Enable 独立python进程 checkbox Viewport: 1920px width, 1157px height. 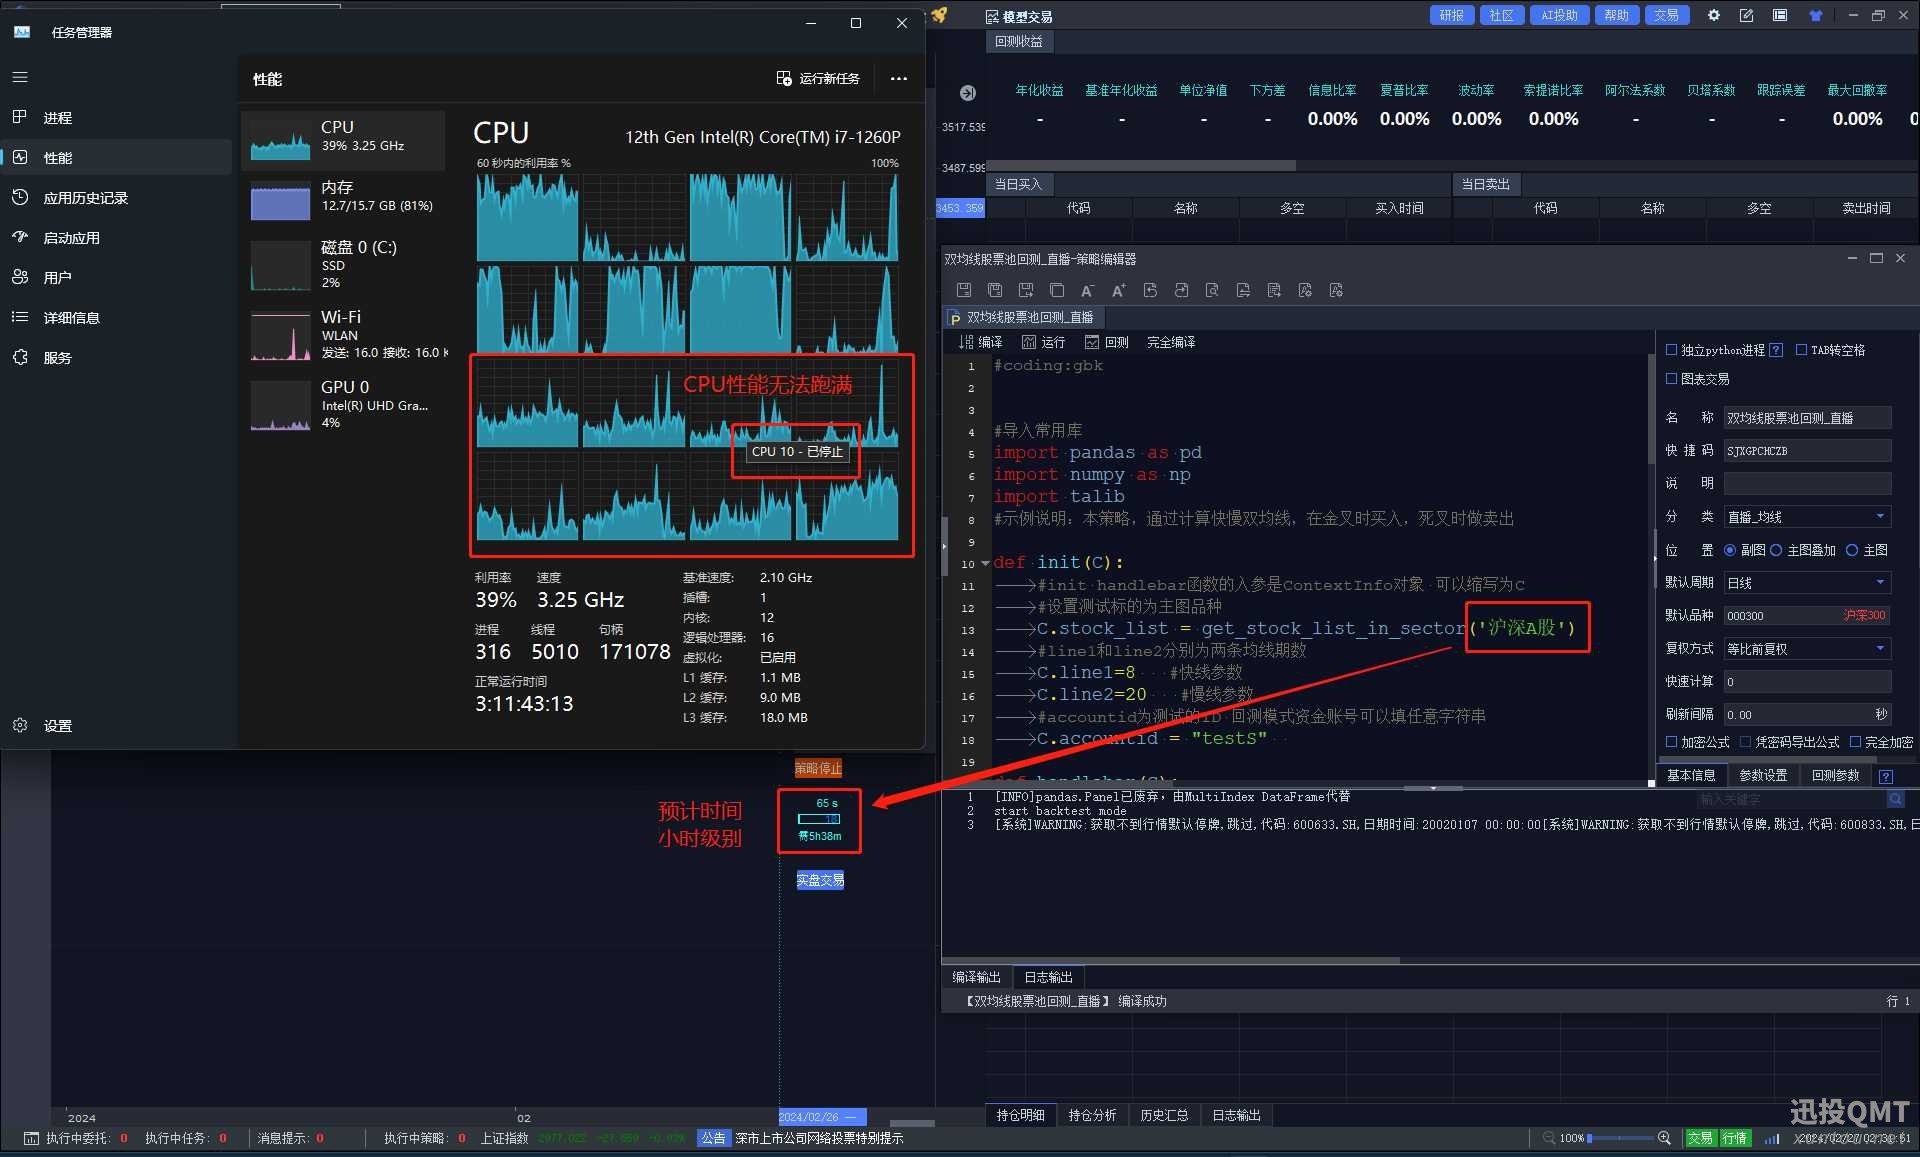pyautogui.click(x=1671, y=350)
